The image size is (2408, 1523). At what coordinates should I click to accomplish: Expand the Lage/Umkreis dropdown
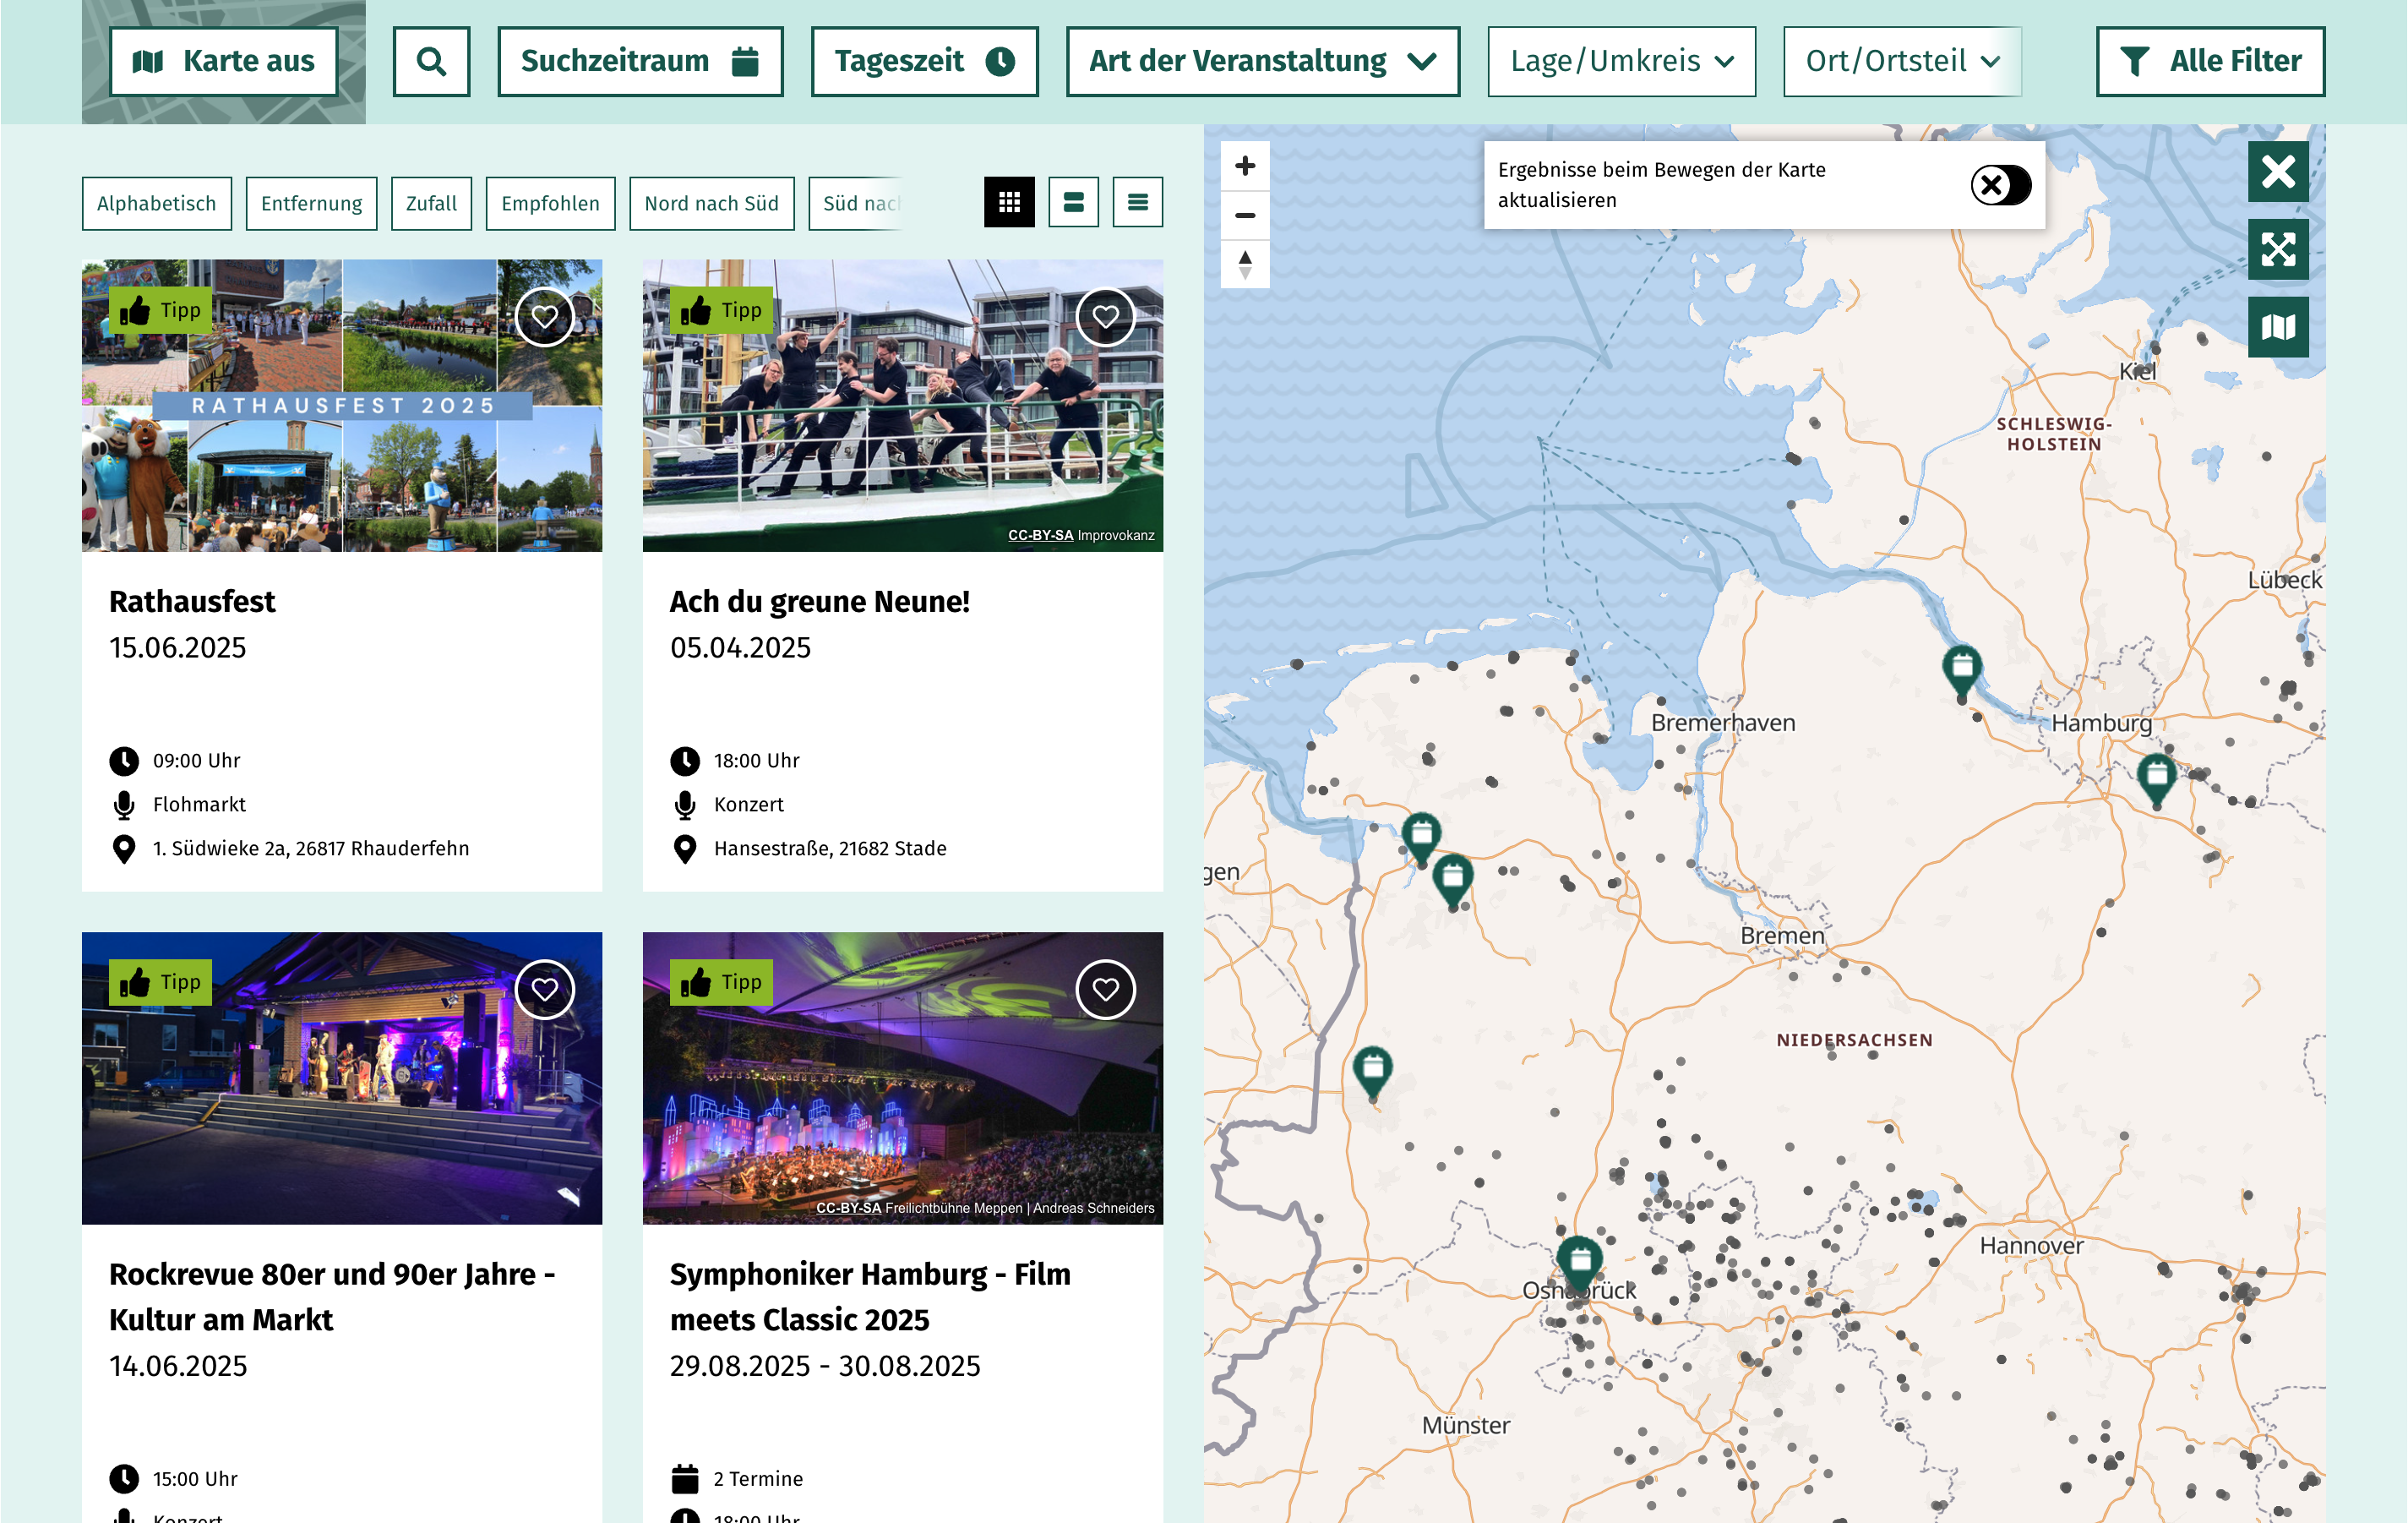pos(1622,61)
